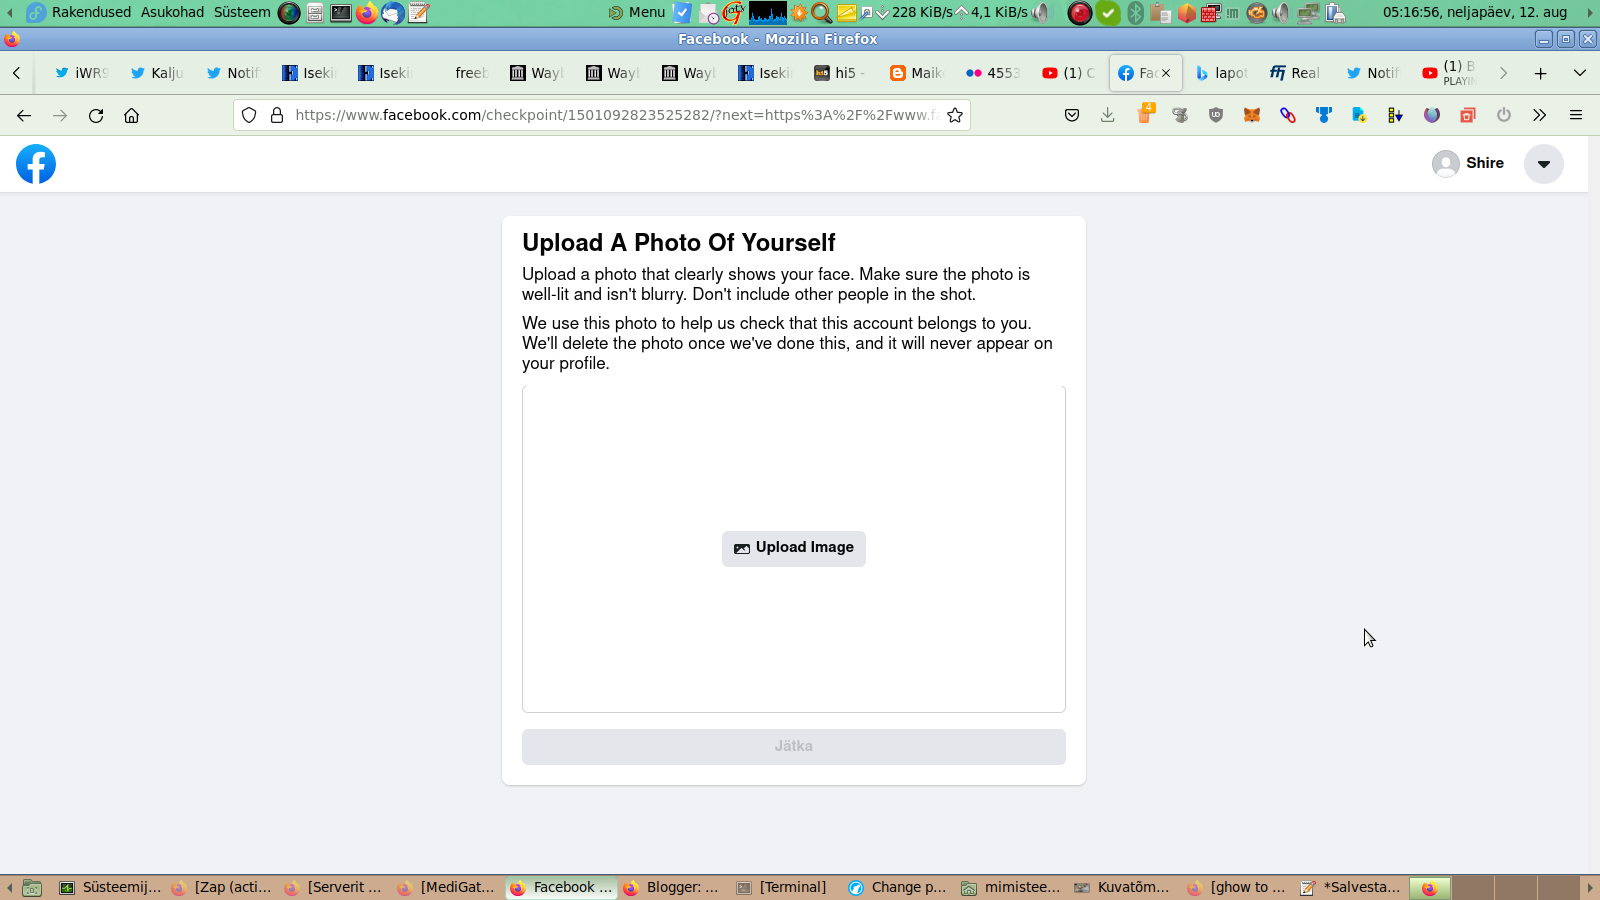Switch to the 4553 Flickr tab
1600x900 pixels.
pos(994,73)
